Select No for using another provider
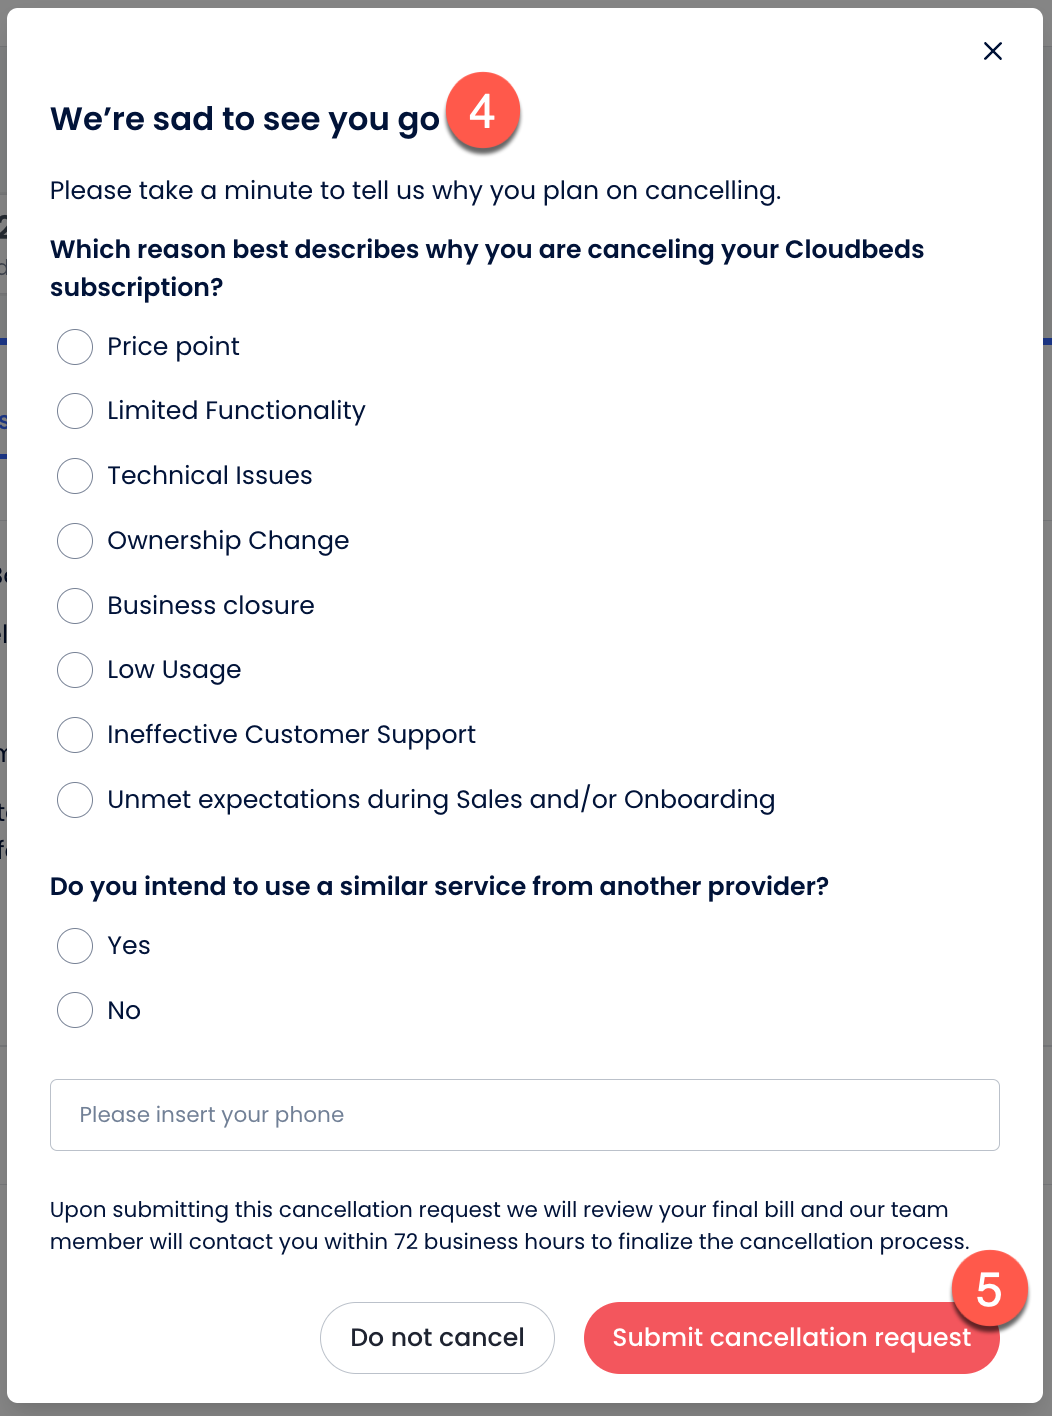This screenshot has width=1052, height=1416. click(75, 1011)
